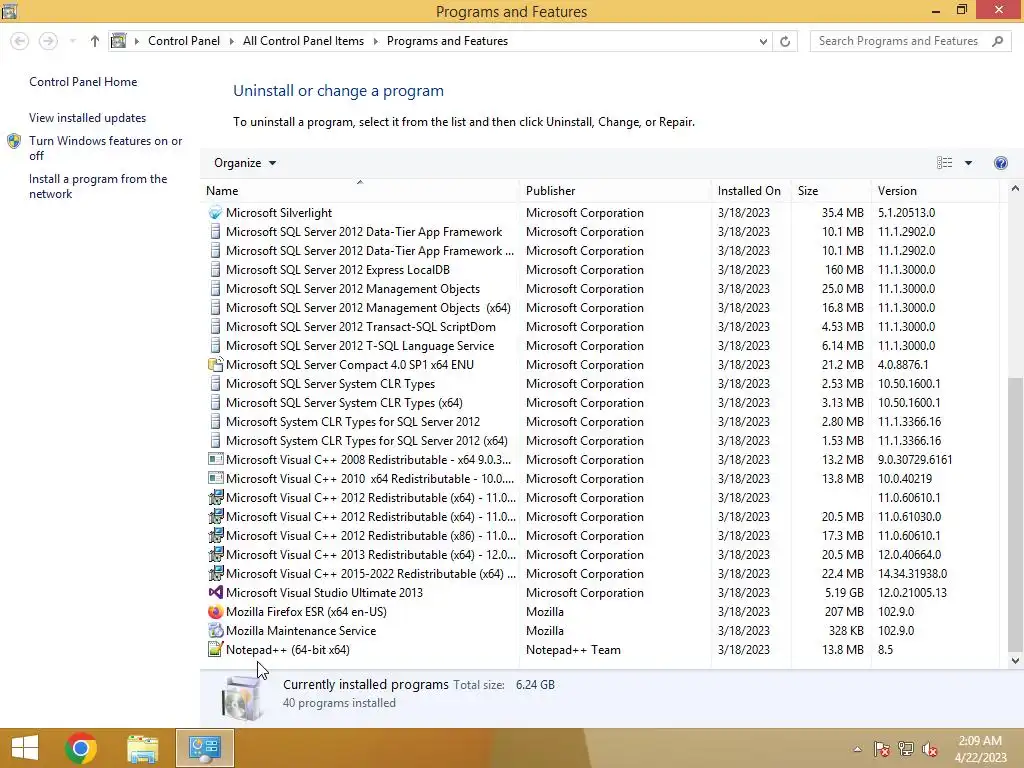The width and height of the screenshot is (1024, 768).
Task: Expand the view options dropdown arrow
Action: coord(968,163)
